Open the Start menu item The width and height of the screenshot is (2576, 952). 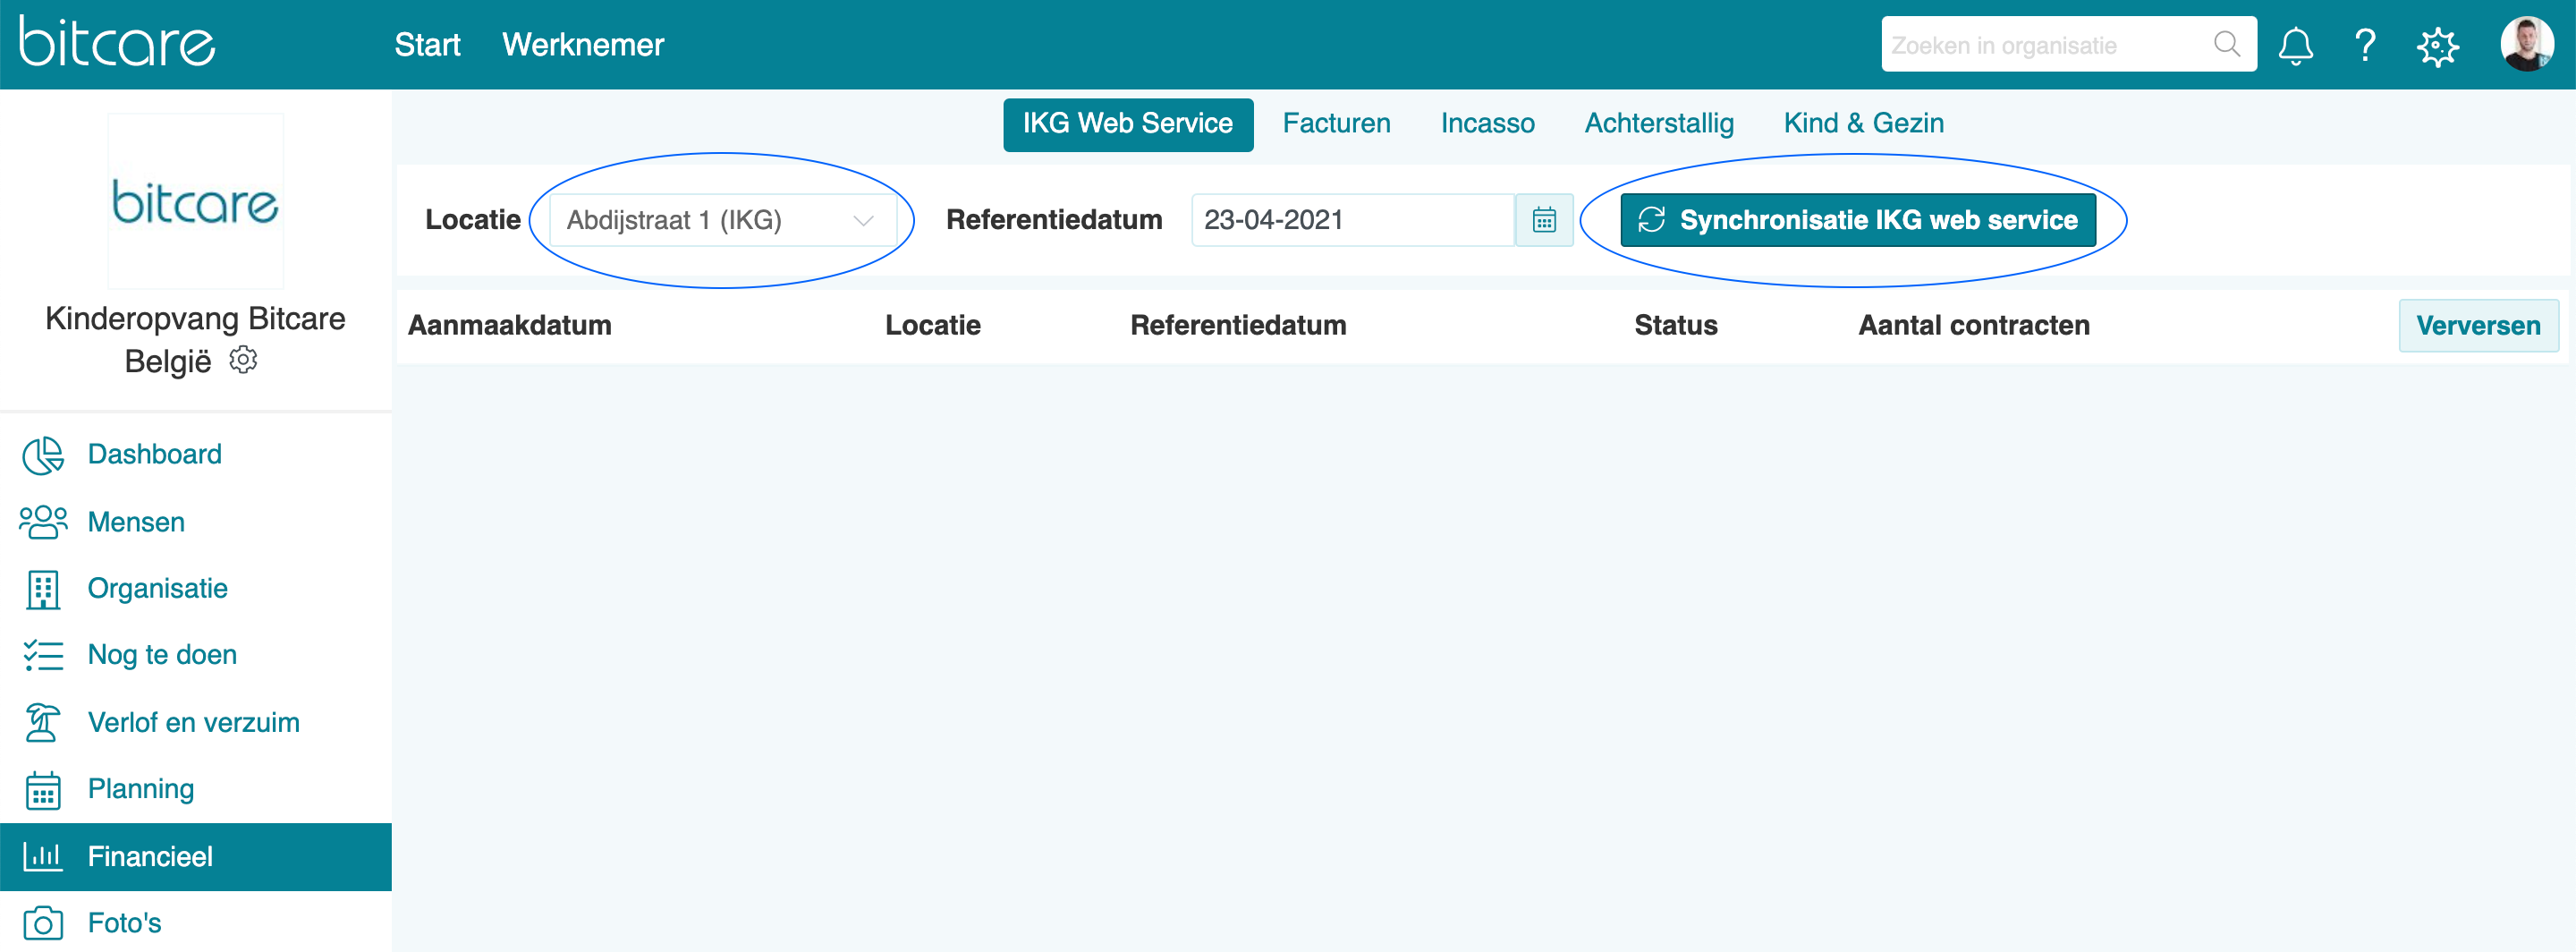[x=427, y=45]
